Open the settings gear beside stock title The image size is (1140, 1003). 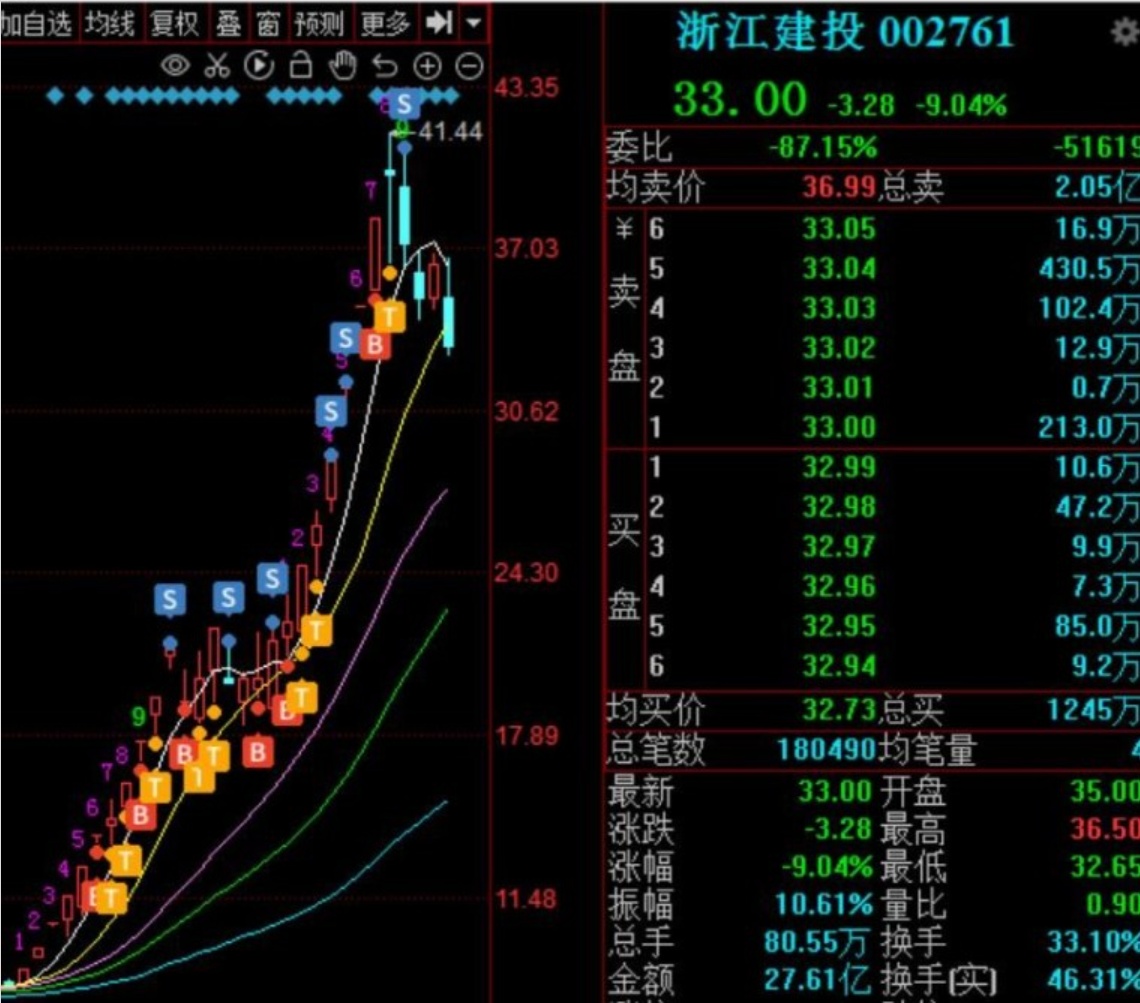point(1126,33)
